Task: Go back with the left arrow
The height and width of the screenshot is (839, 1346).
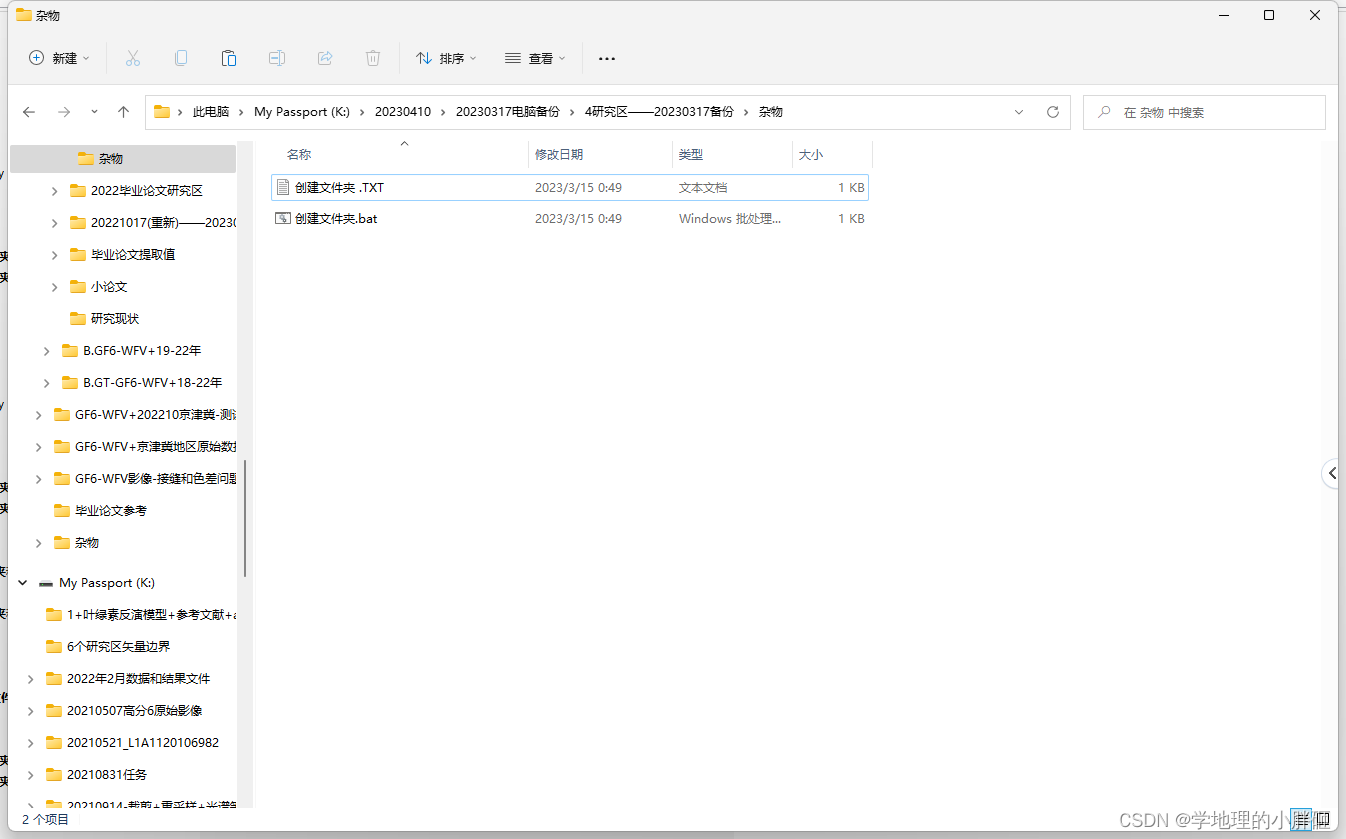Action: tap(29, 112)
